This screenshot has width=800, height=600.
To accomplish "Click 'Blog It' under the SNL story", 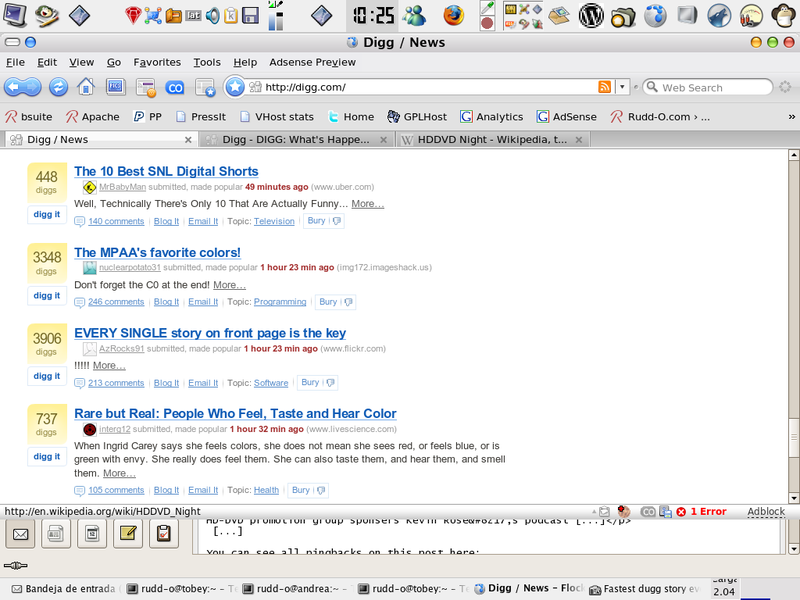I will [166, 221].
